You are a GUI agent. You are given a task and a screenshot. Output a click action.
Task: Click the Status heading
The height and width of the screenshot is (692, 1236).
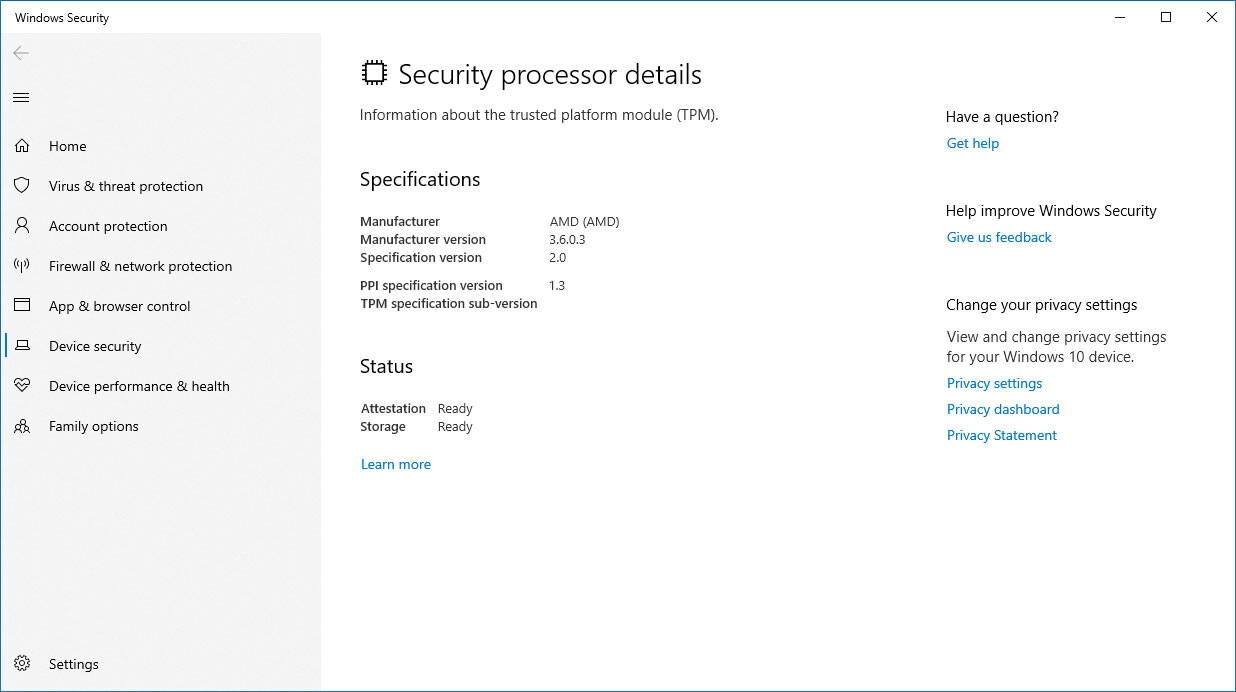(386, 366)
